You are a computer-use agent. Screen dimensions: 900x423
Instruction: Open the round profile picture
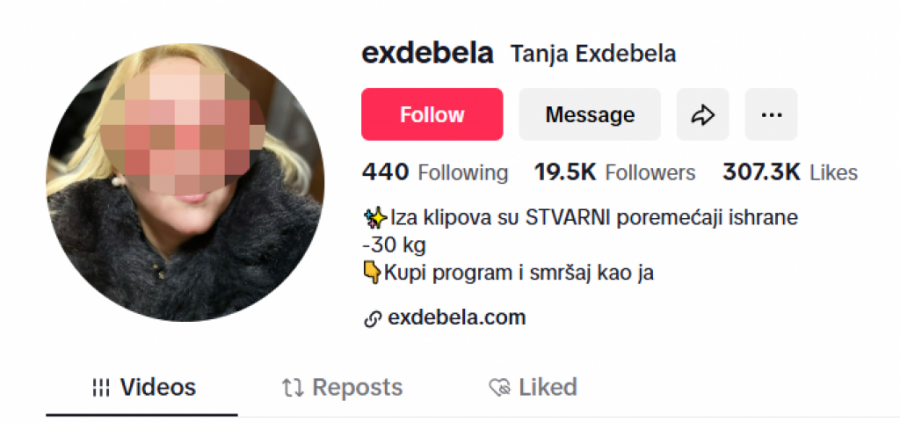pos(185,183)
